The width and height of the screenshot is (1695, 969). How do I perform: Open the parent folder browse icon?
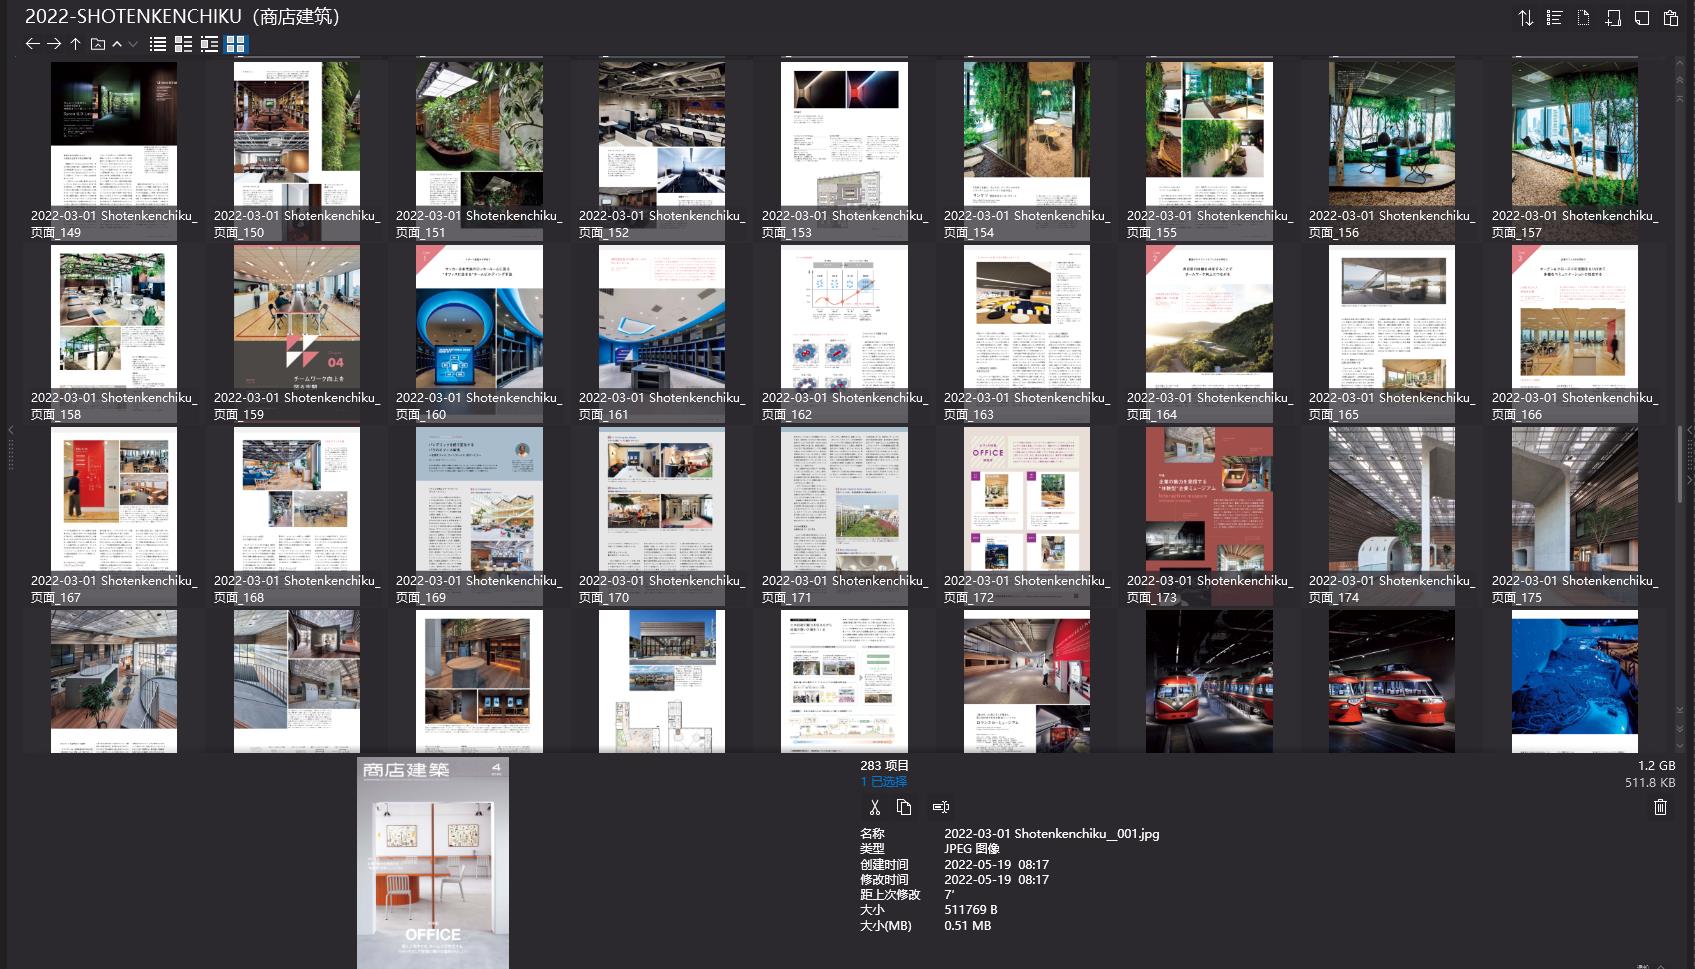coord(97,44)
